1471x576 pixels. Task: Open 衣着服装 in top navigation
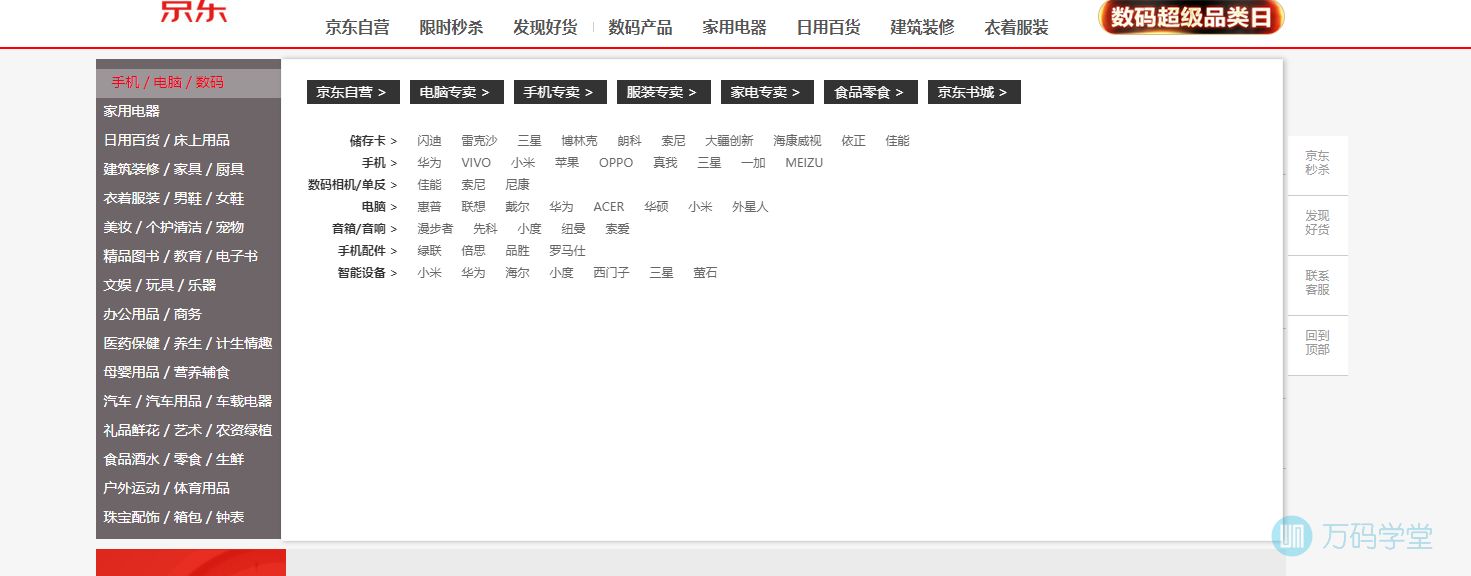[x=1016, y=28]
